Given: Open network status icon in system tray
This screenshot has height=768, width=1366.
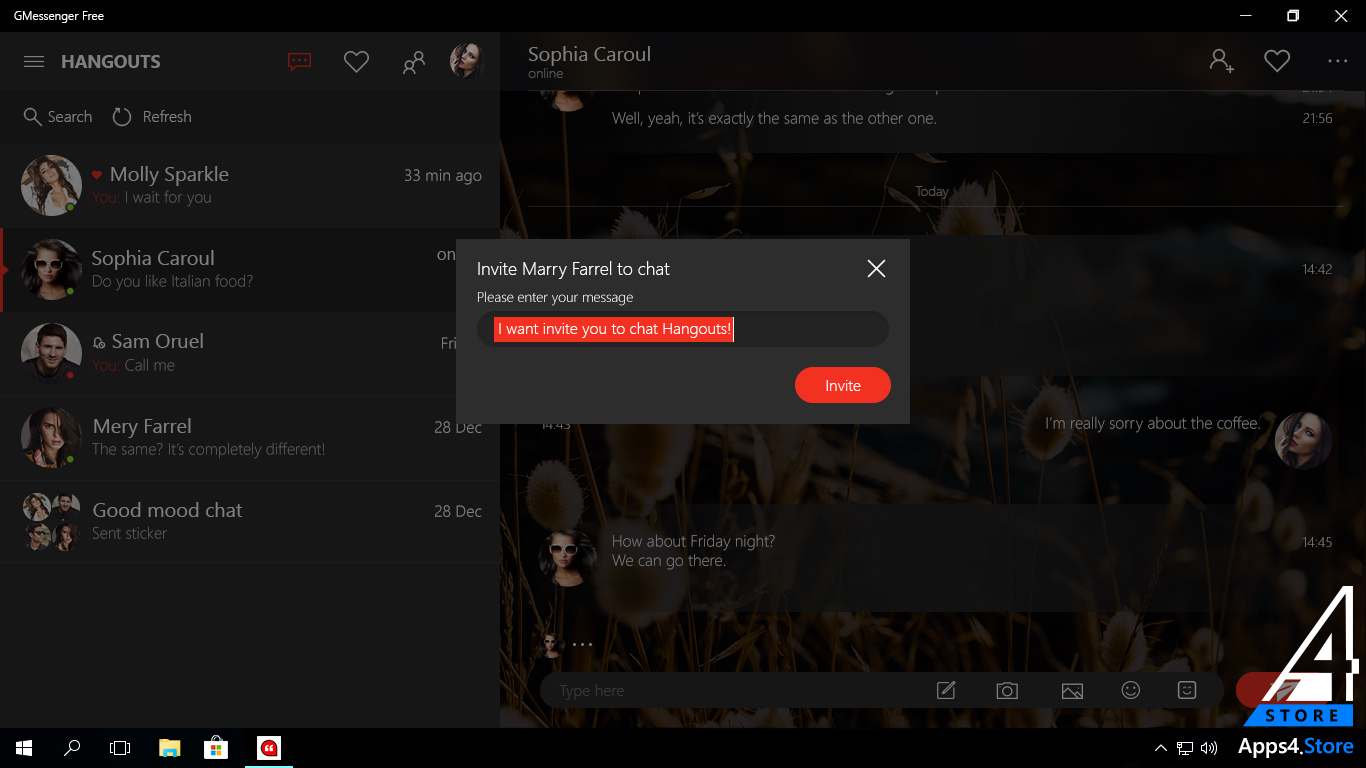Looking at the screenshot, I should (x=1185, y=748).
